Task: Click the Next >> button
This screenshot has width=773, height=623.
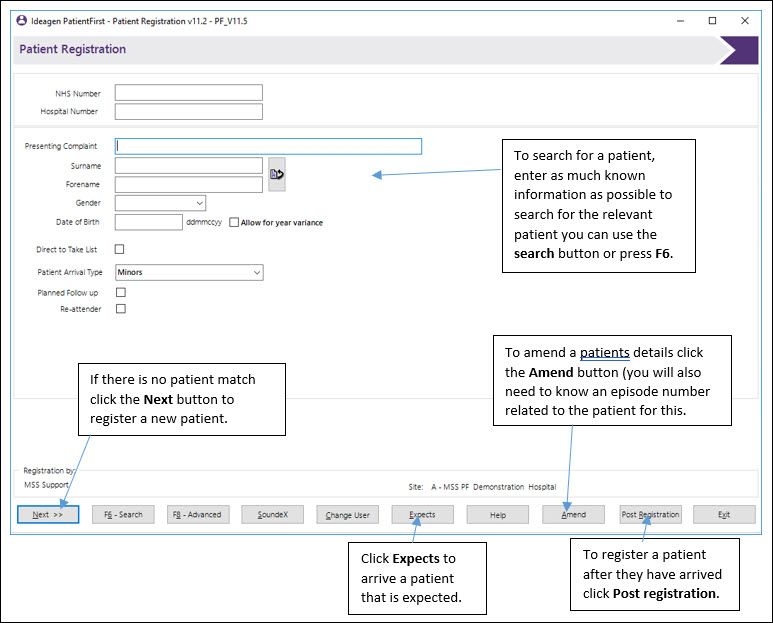Action: click(x=48, y=515)
